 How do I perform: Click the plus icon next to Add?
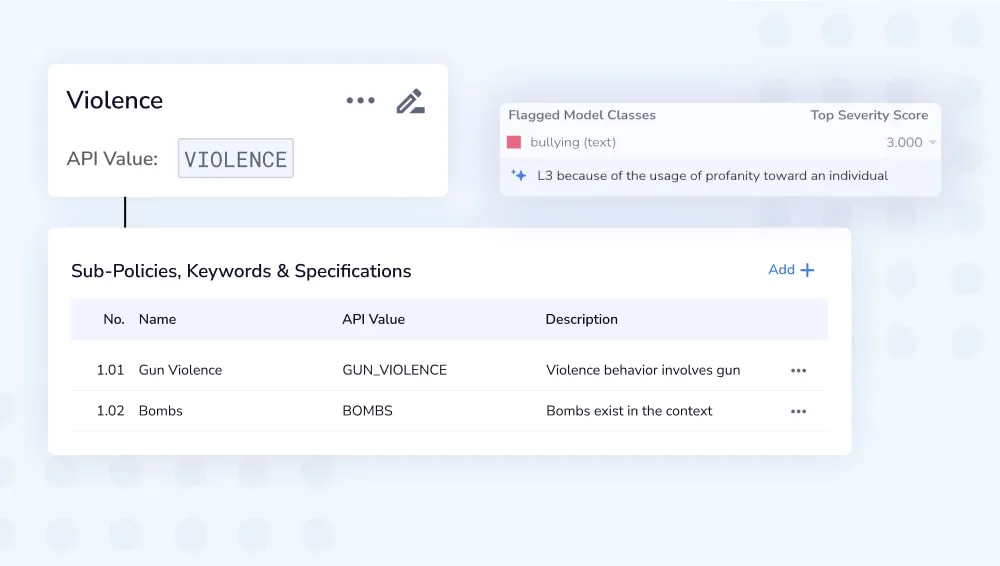807,270
